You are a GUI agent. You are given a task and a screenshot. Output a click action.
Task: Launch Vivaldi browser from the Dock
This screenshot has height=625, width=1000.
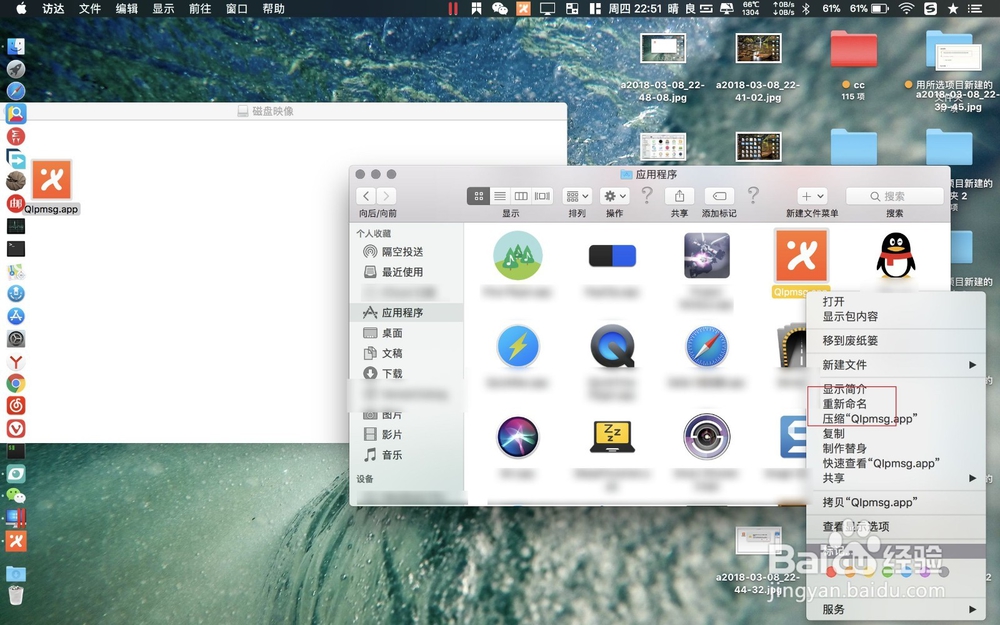coord(16,428)
